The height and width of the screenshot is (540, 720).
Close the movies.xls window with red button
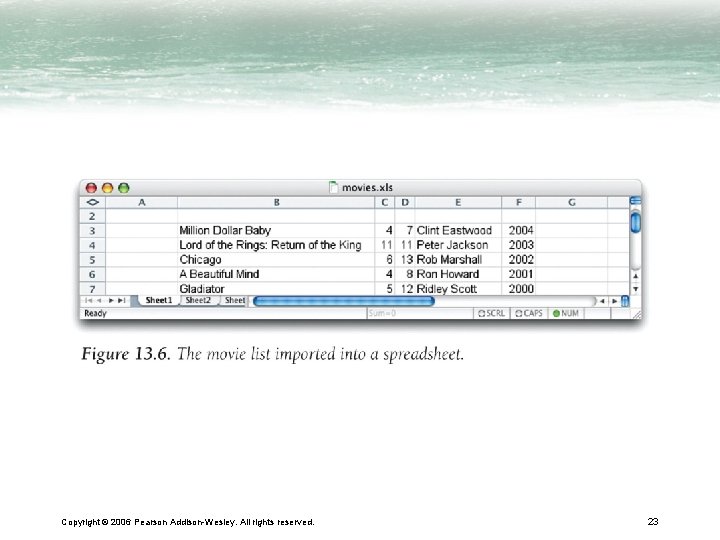click(91, 188)
